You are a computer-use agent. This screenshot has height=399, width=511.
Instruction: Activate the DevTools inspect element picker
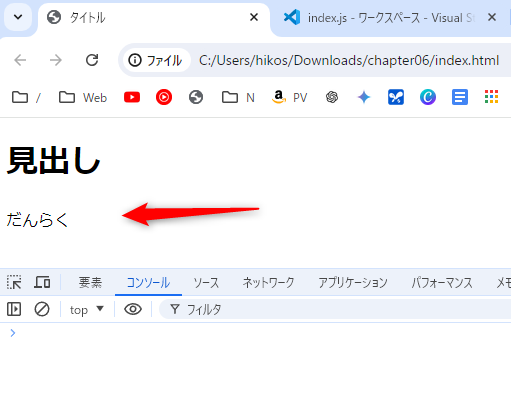tap(14, 282)
